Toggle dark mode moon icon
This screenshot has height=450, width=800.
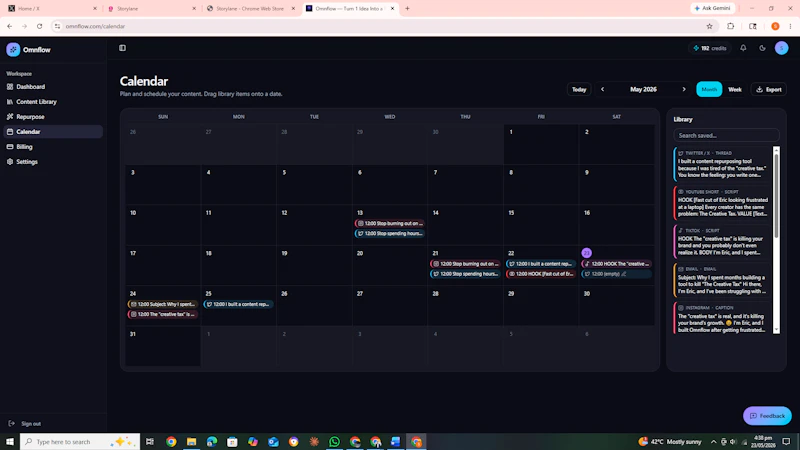(762, 48)
